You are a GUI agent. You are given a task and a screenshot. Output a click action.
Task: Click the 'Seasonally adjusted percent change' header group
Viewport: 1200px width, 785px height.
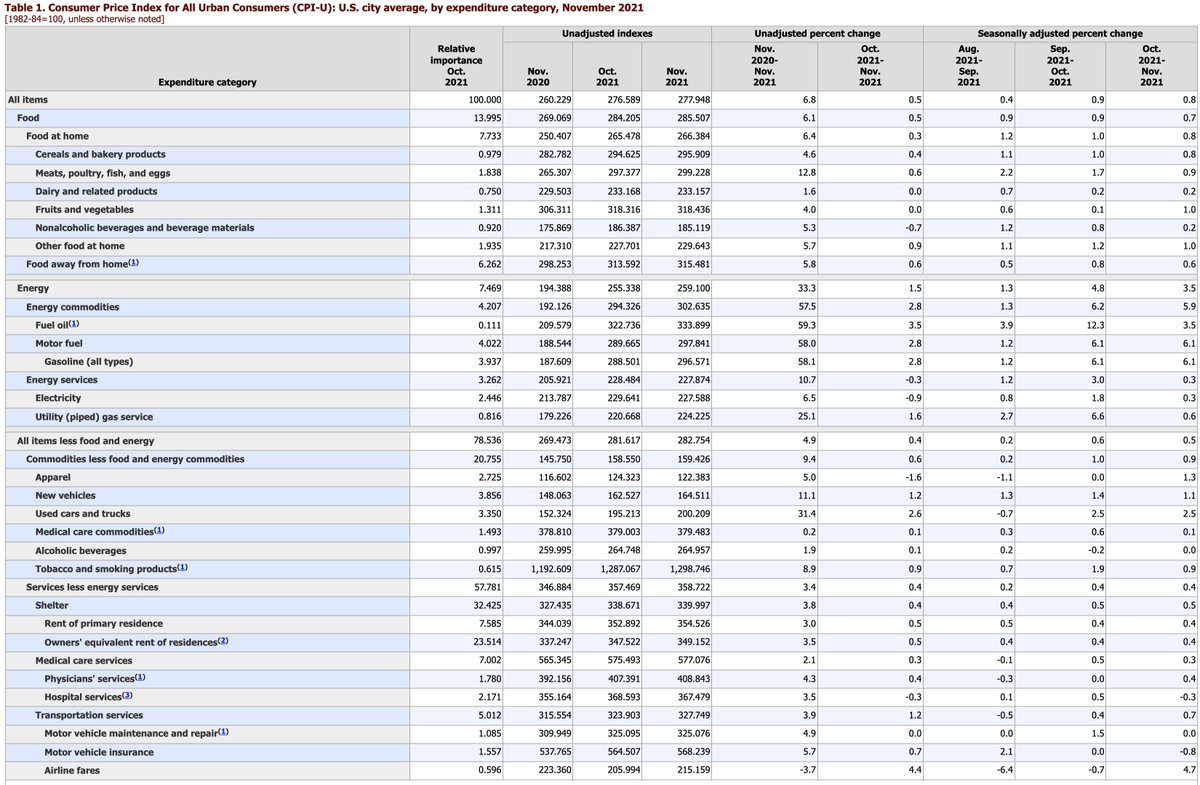click(1060, 34)
